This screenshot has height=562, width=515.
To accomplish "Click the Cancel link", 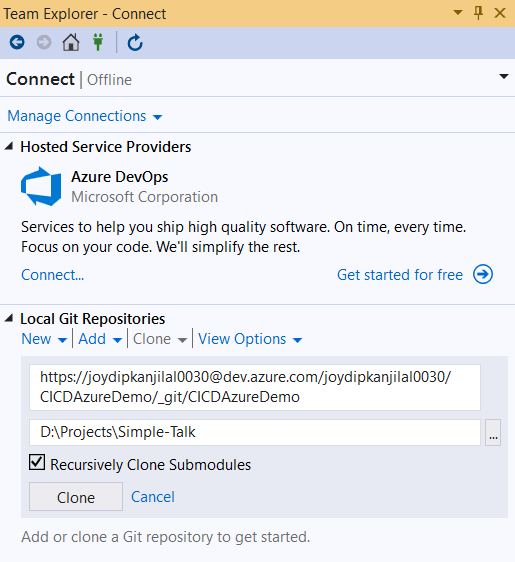I will (x=153, y=497).
